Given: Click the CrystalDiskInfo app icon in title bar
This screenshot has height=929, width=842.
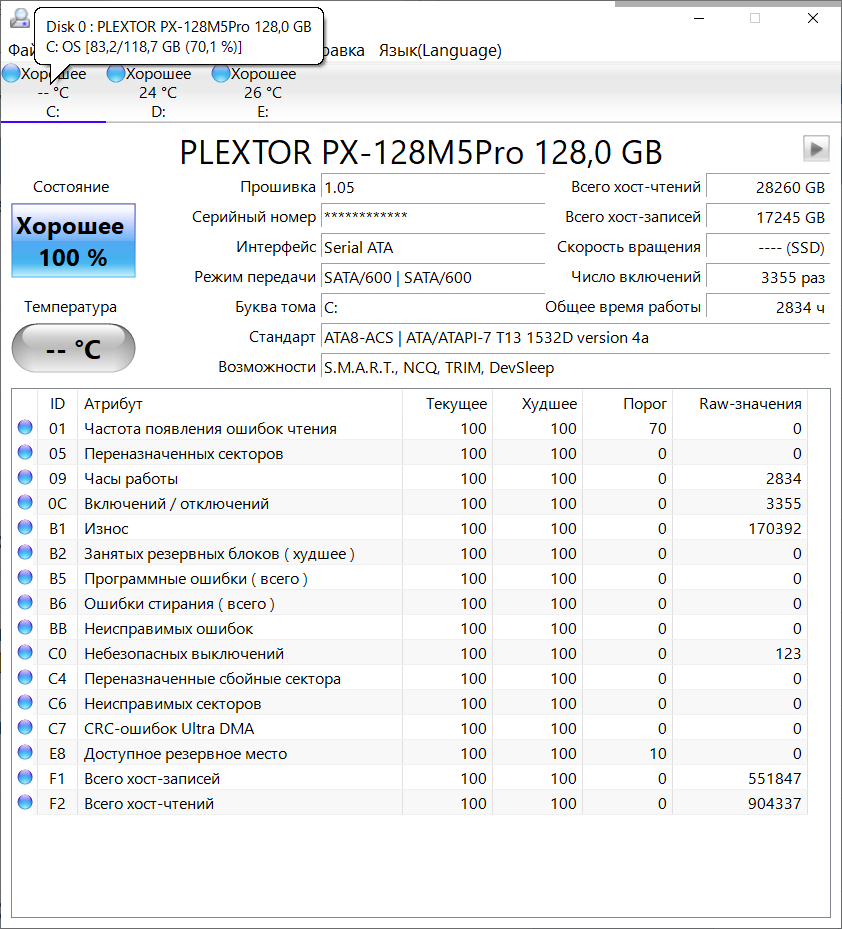Looking at the screenshot, I should 20,18.
